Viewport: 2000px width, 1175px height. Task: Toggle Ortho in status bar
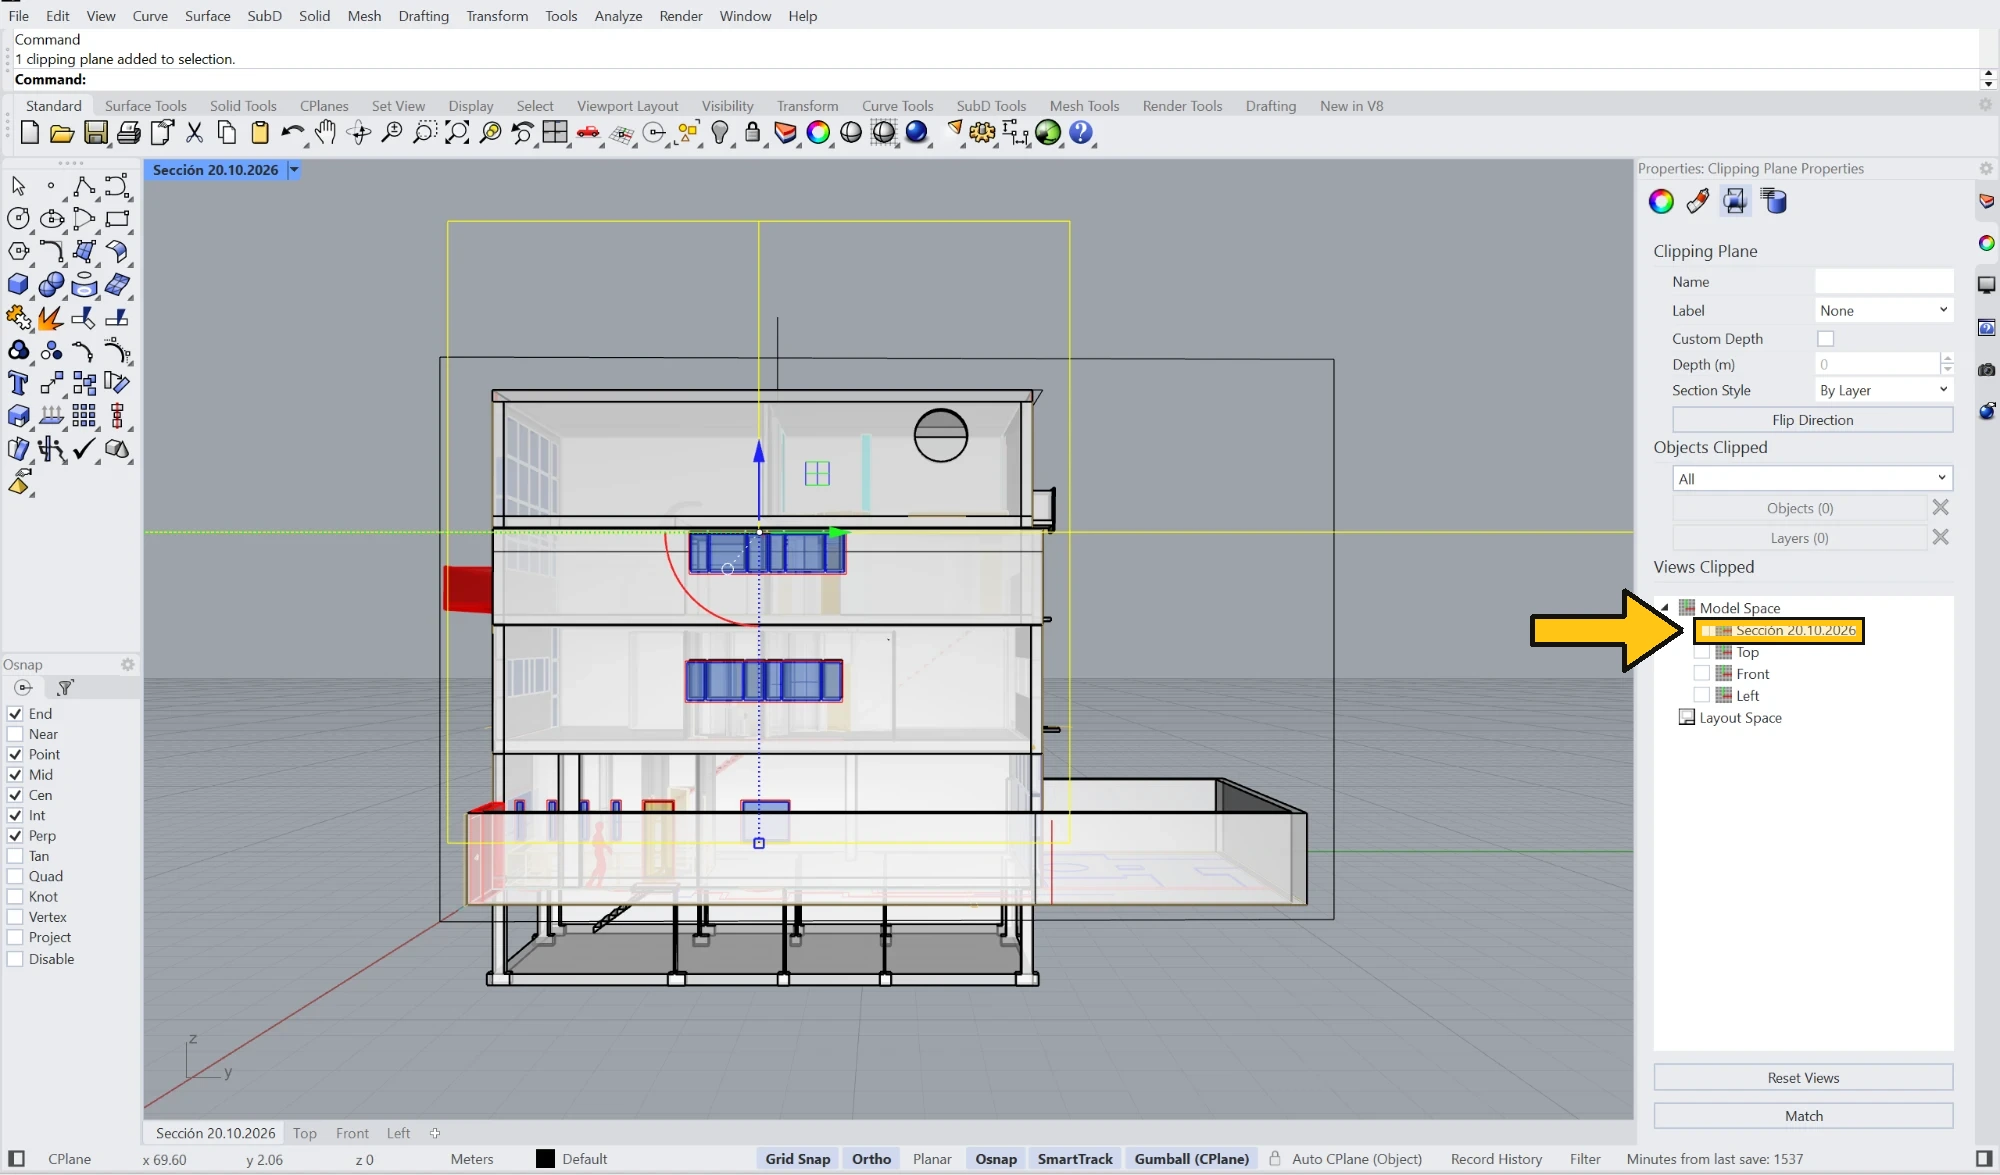(x=871, y=1159)
